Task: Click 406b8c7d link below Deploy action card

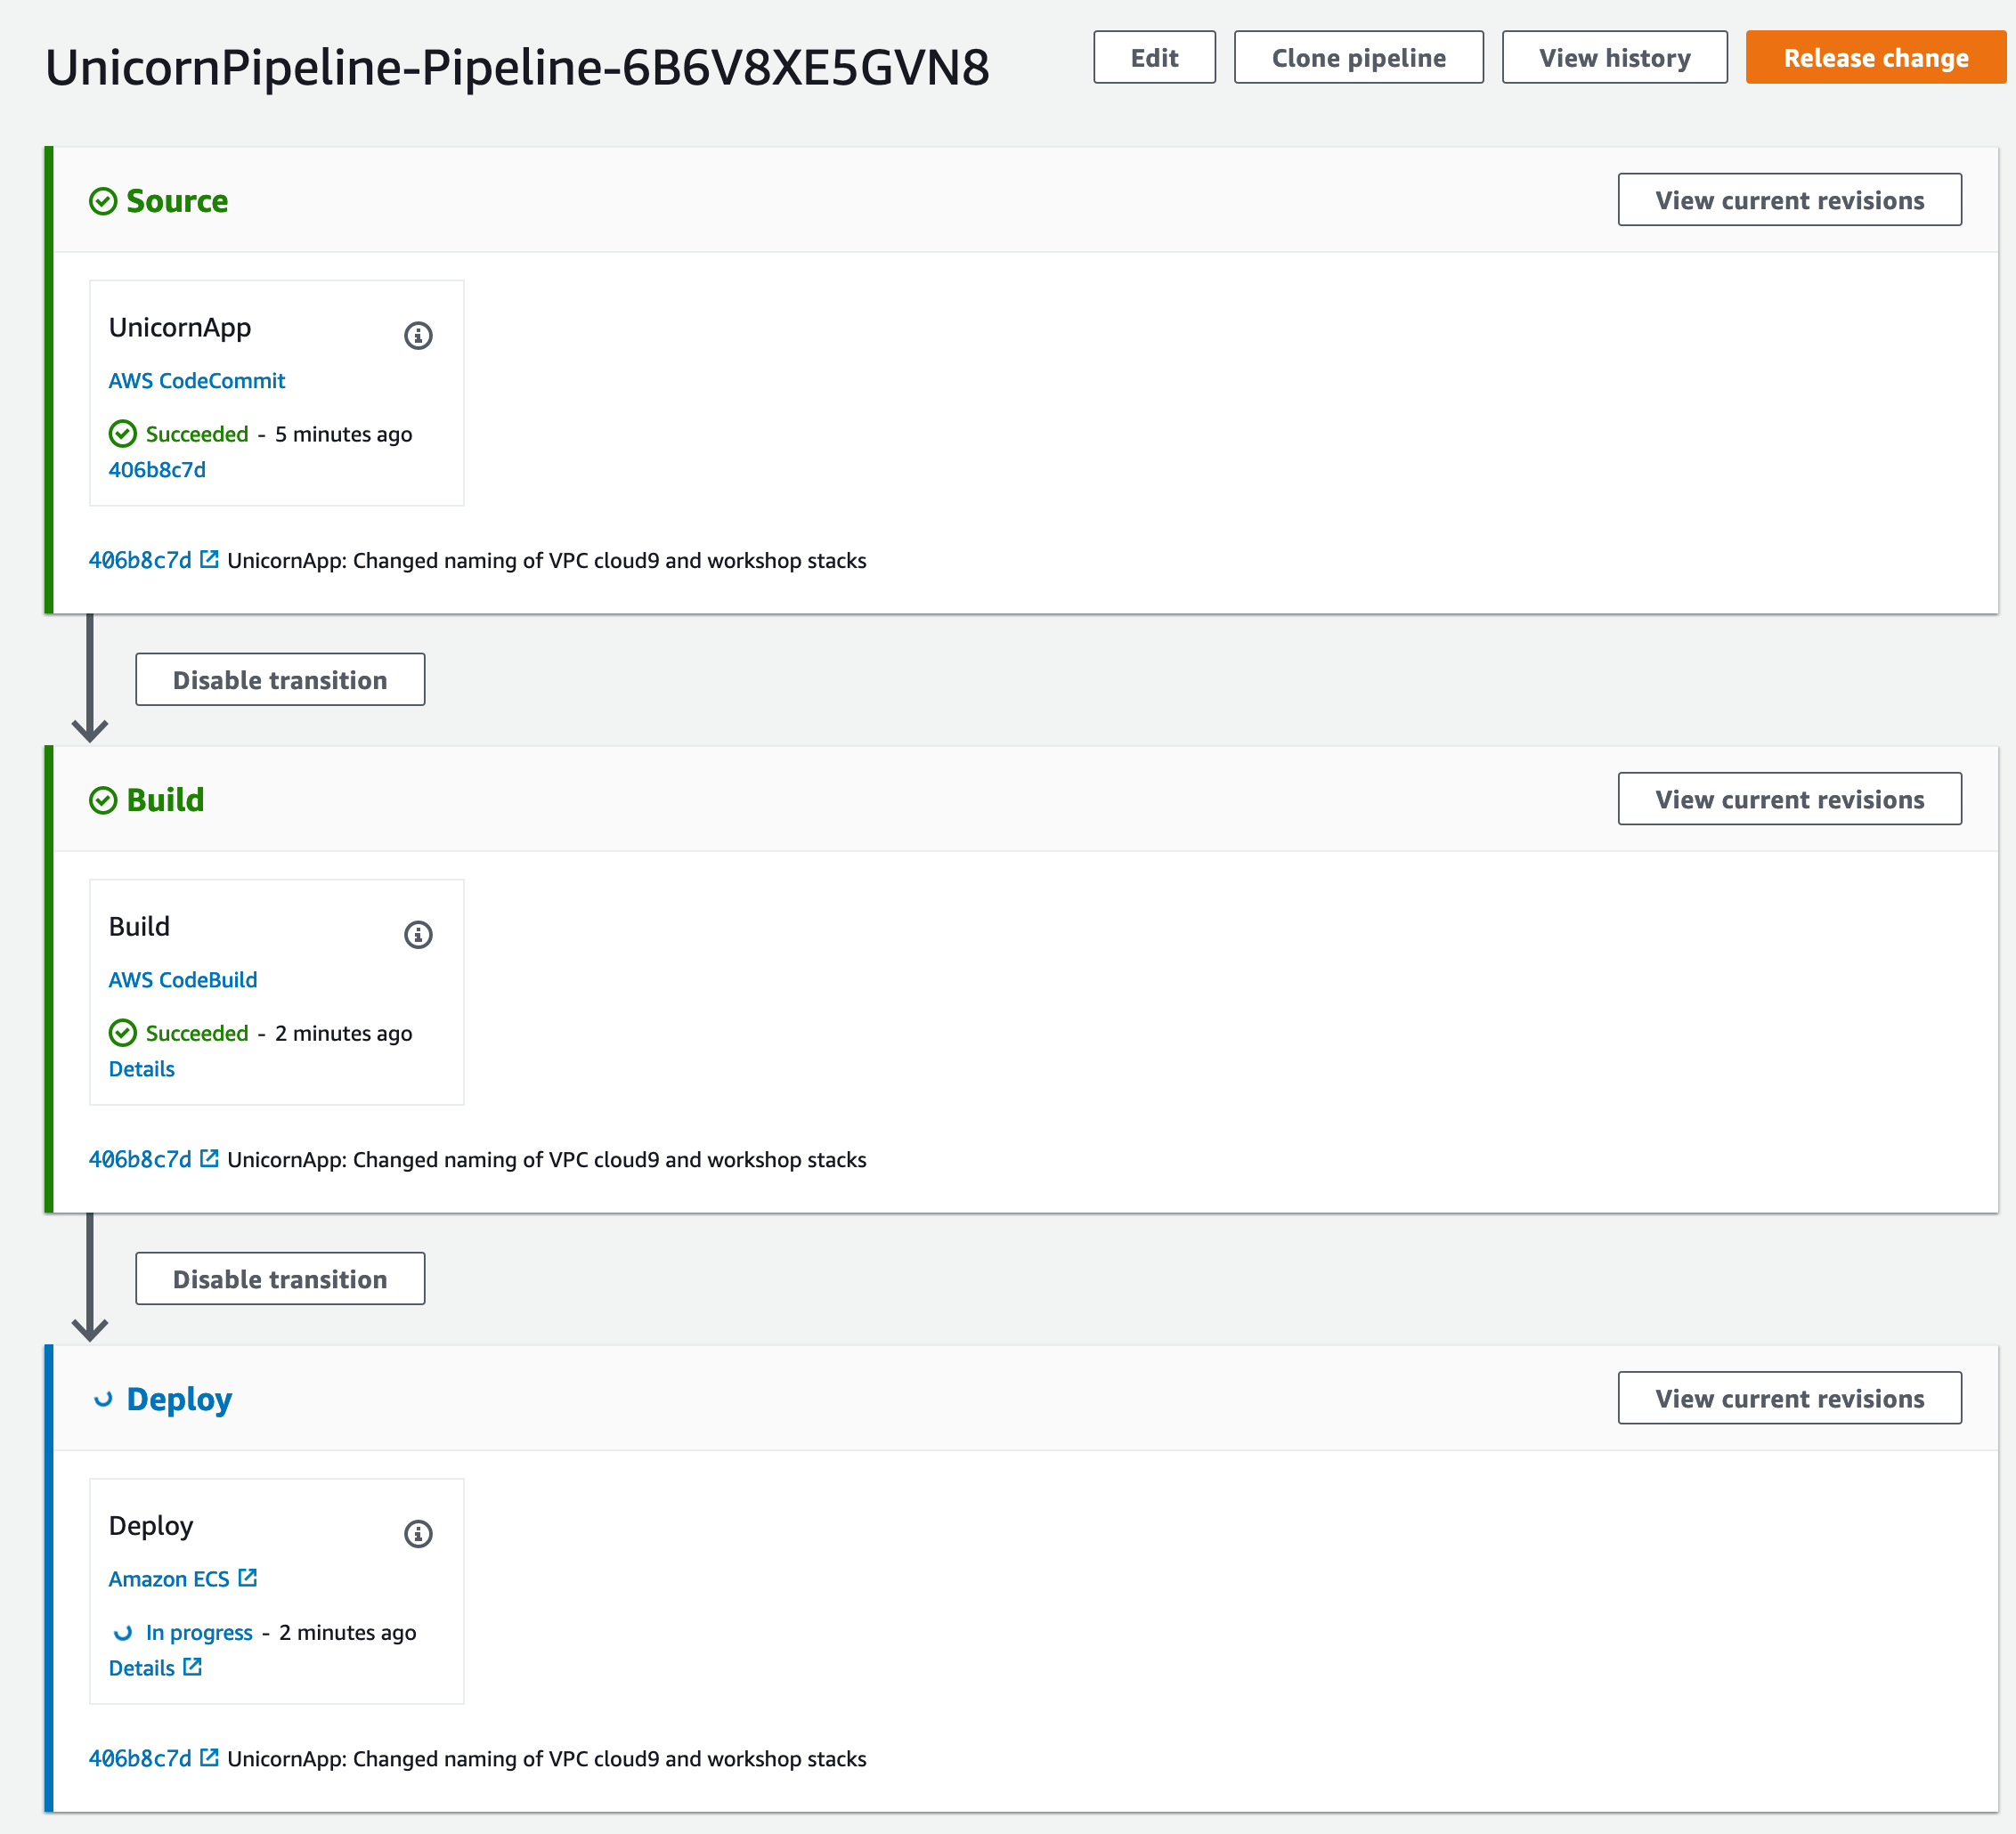Action: click(x=140, y=1758)
